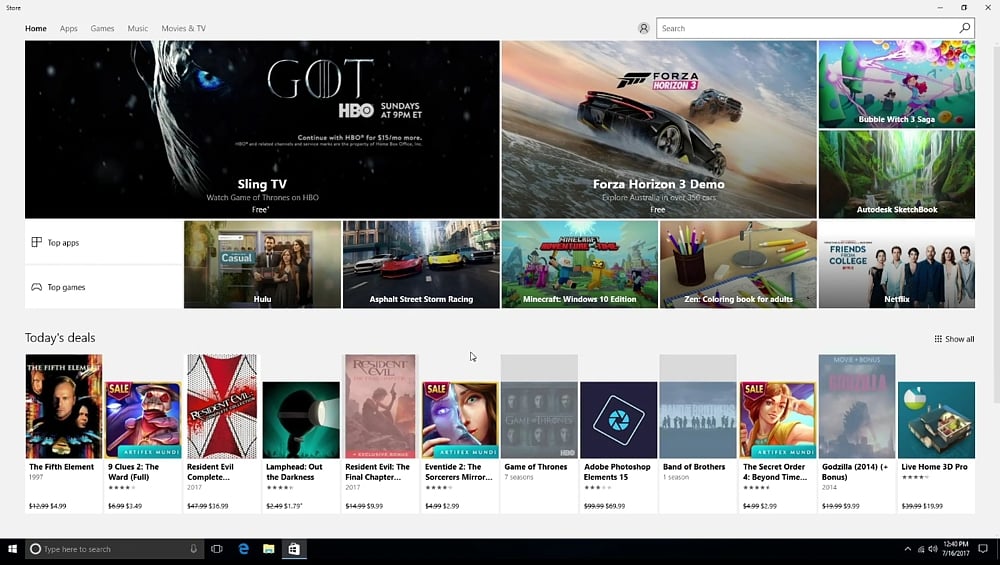
Task: Open the Hulu tile
Action: coord(262,265)
